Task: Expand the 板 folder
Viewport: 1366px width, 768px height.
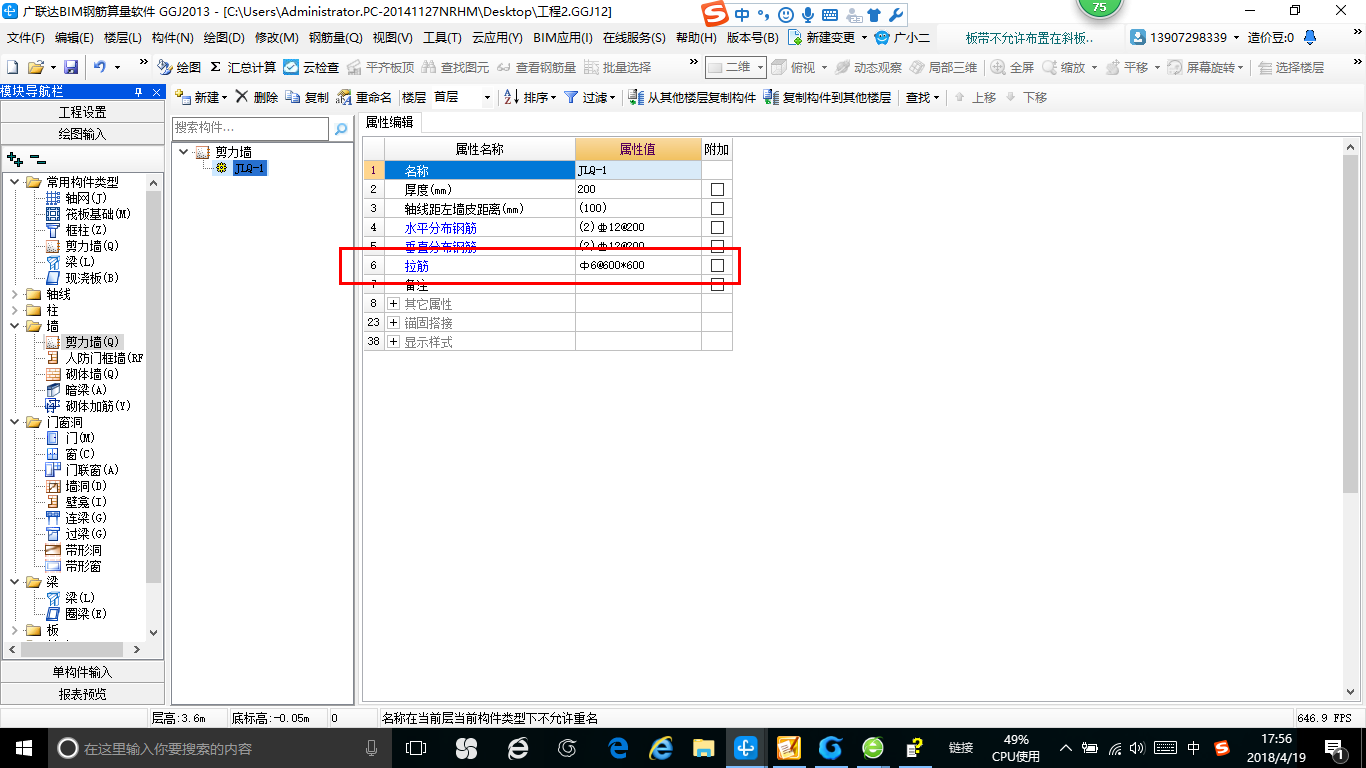Action: [x=15, y=630]
